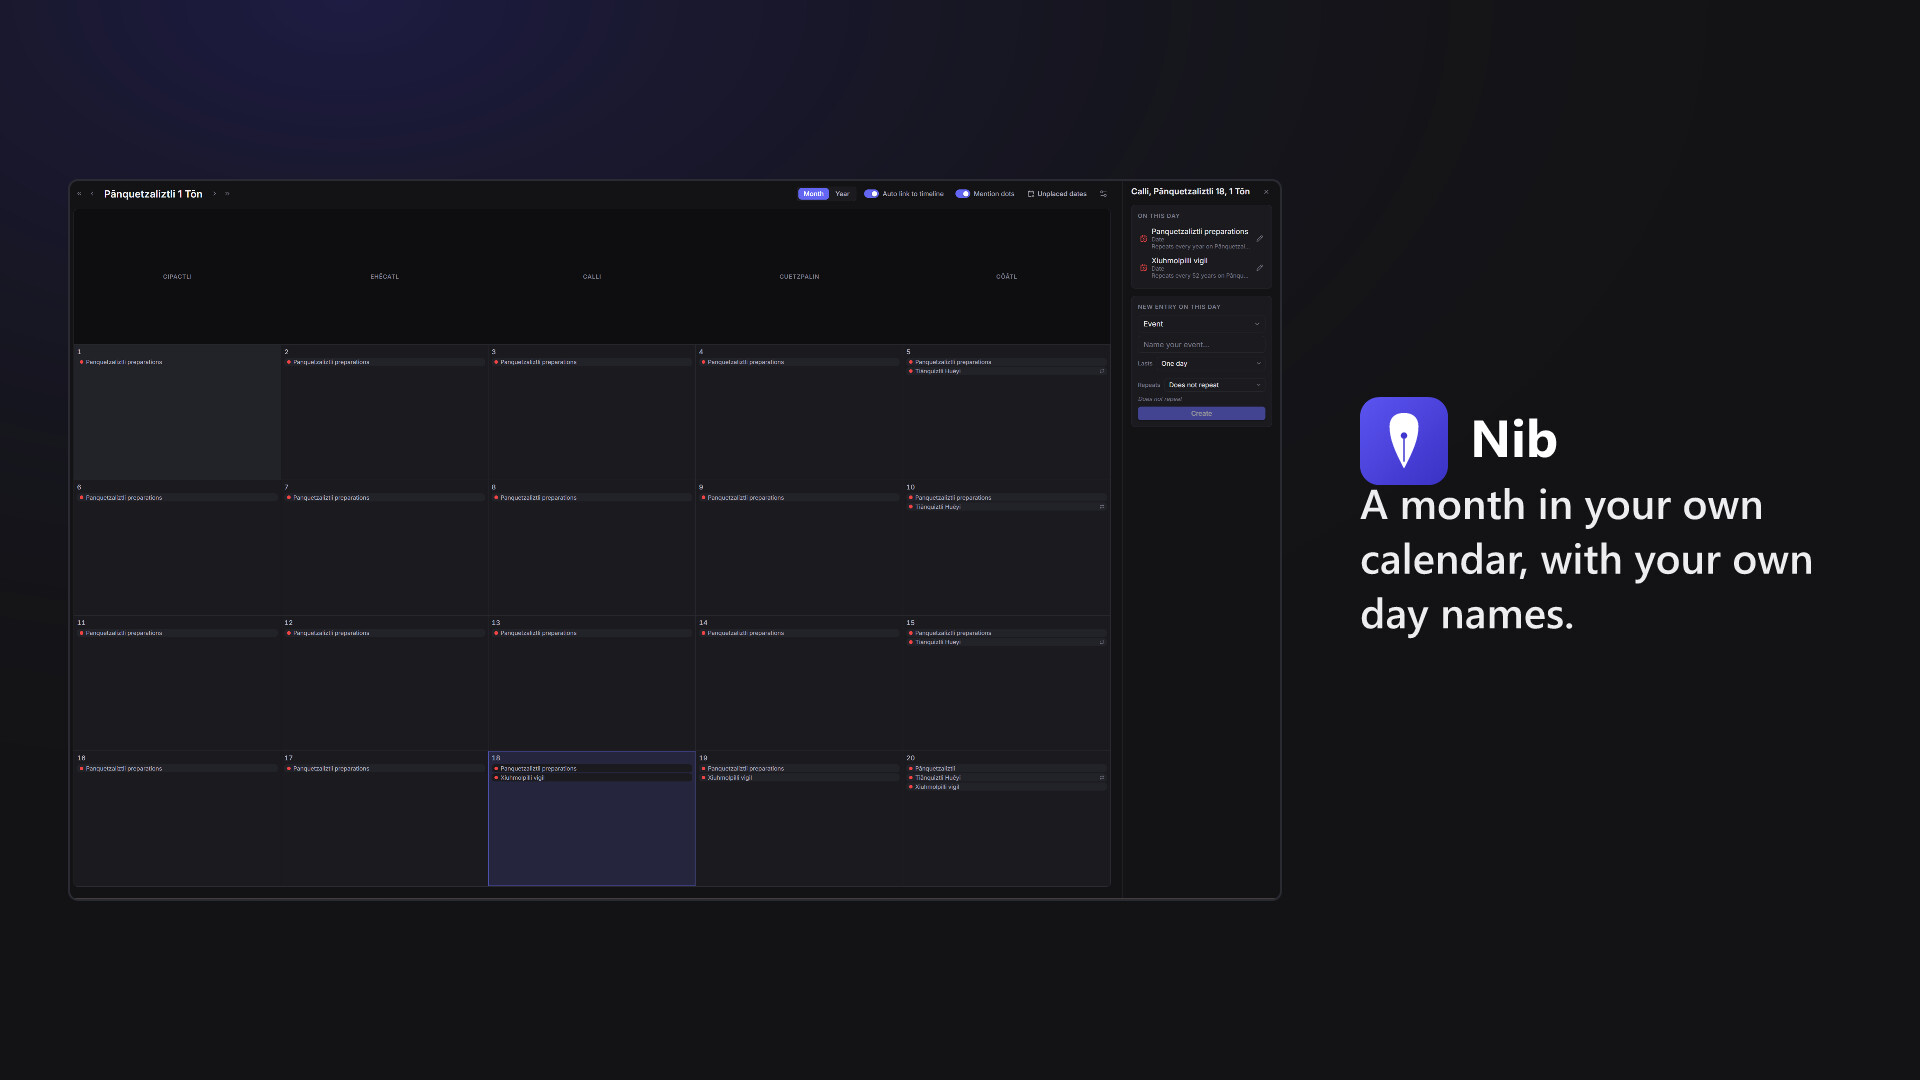This screenshot has height=1080, width=1920.
Task: Open calendar display settings sliders icon
Action: coord(1103,194)
